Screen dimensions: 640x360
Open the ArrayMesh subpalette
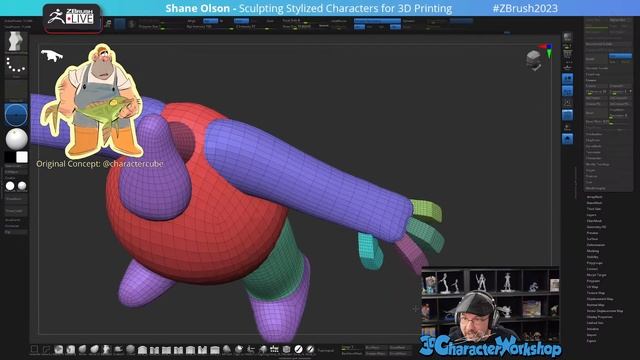[x=594, y=197]
